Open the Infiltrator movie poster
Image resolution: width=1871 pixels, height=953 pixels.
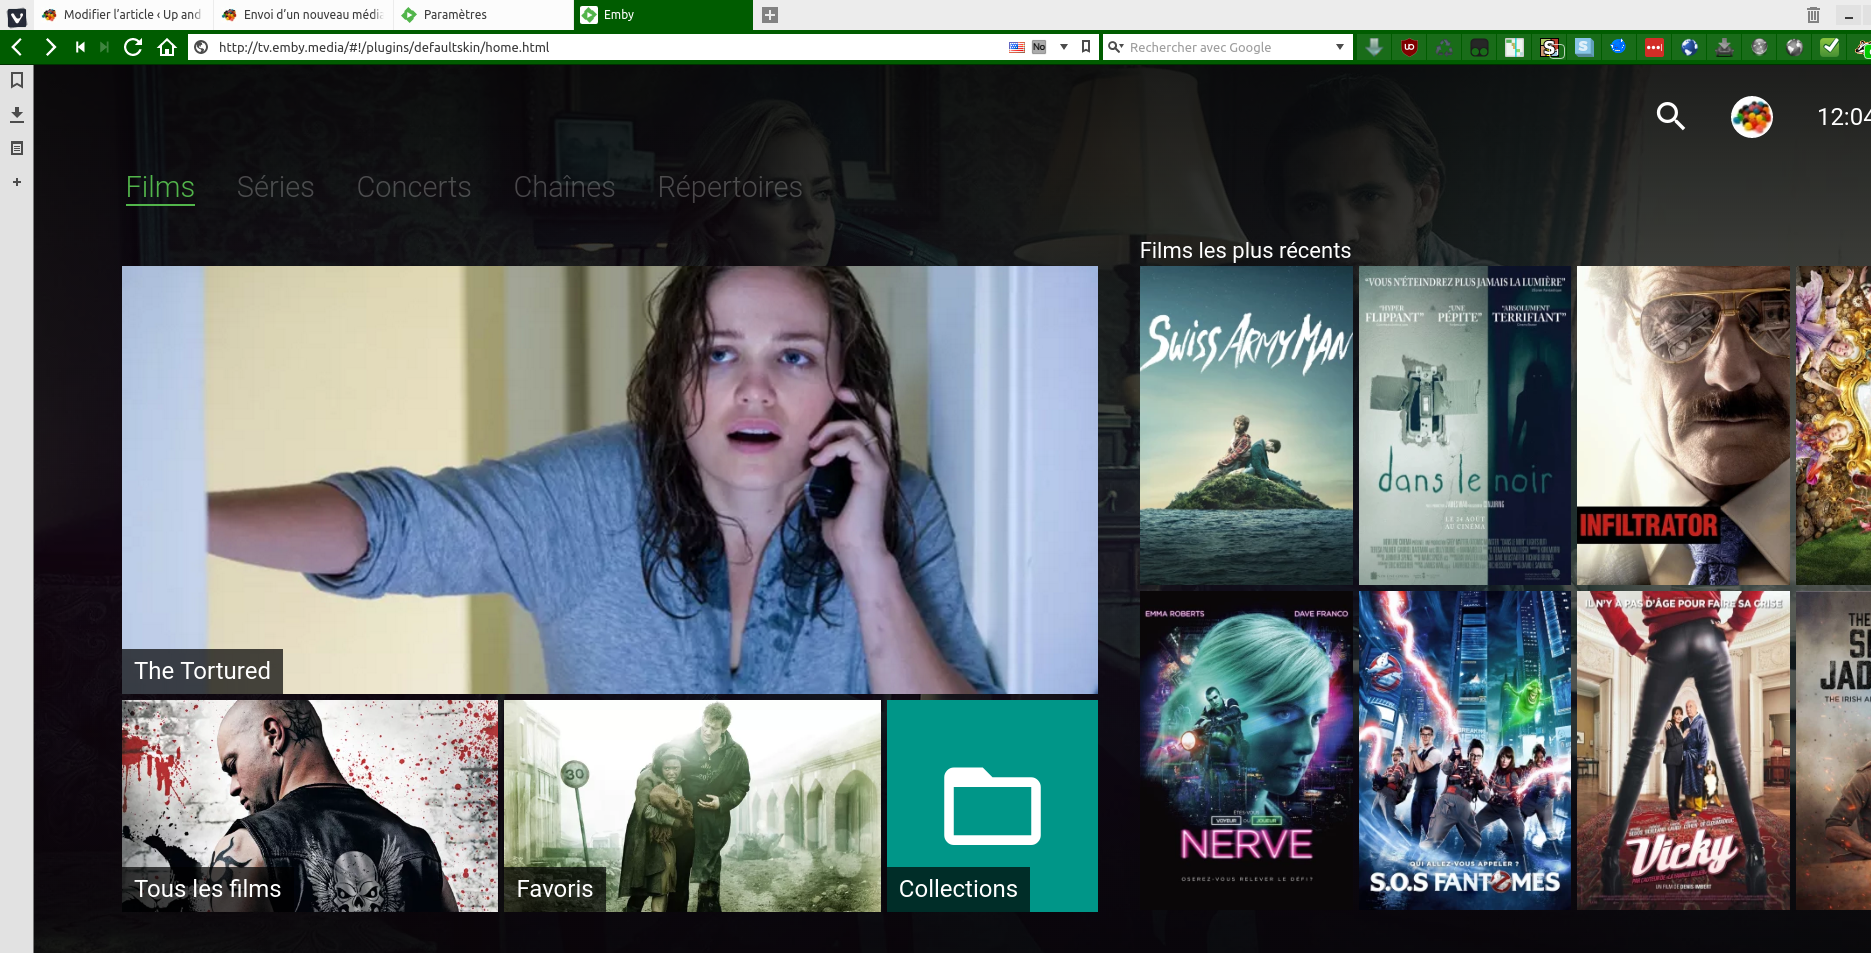click(x=1683, y=425)
